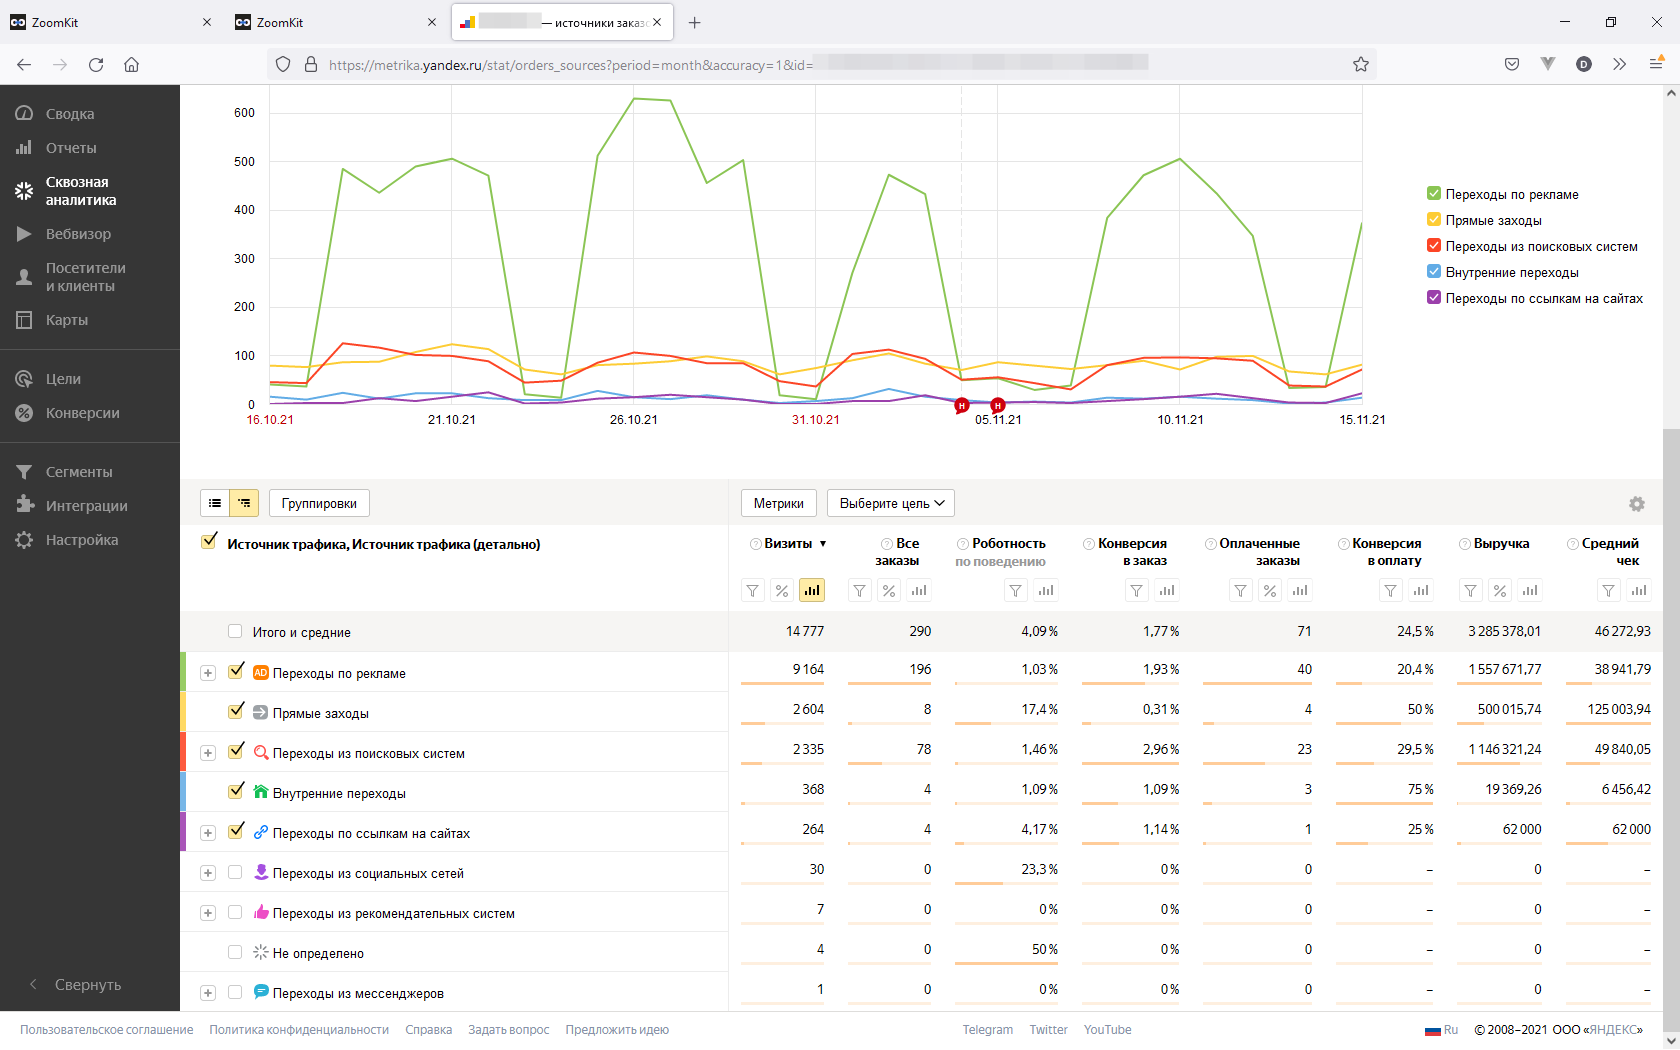Enable Переходы из социальных сетей row checkbox
Screen dimensions: 1680x1050
(235, 873)
